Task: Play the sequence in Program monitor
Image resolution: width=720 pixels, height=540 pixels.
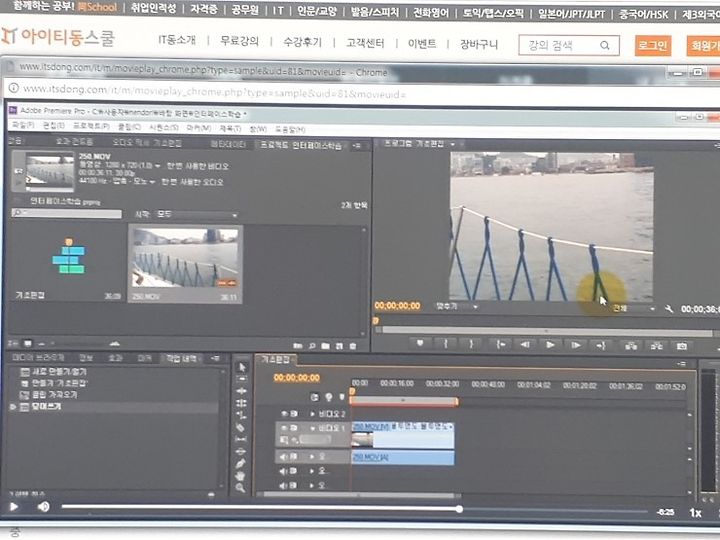Action: point(550,345)
